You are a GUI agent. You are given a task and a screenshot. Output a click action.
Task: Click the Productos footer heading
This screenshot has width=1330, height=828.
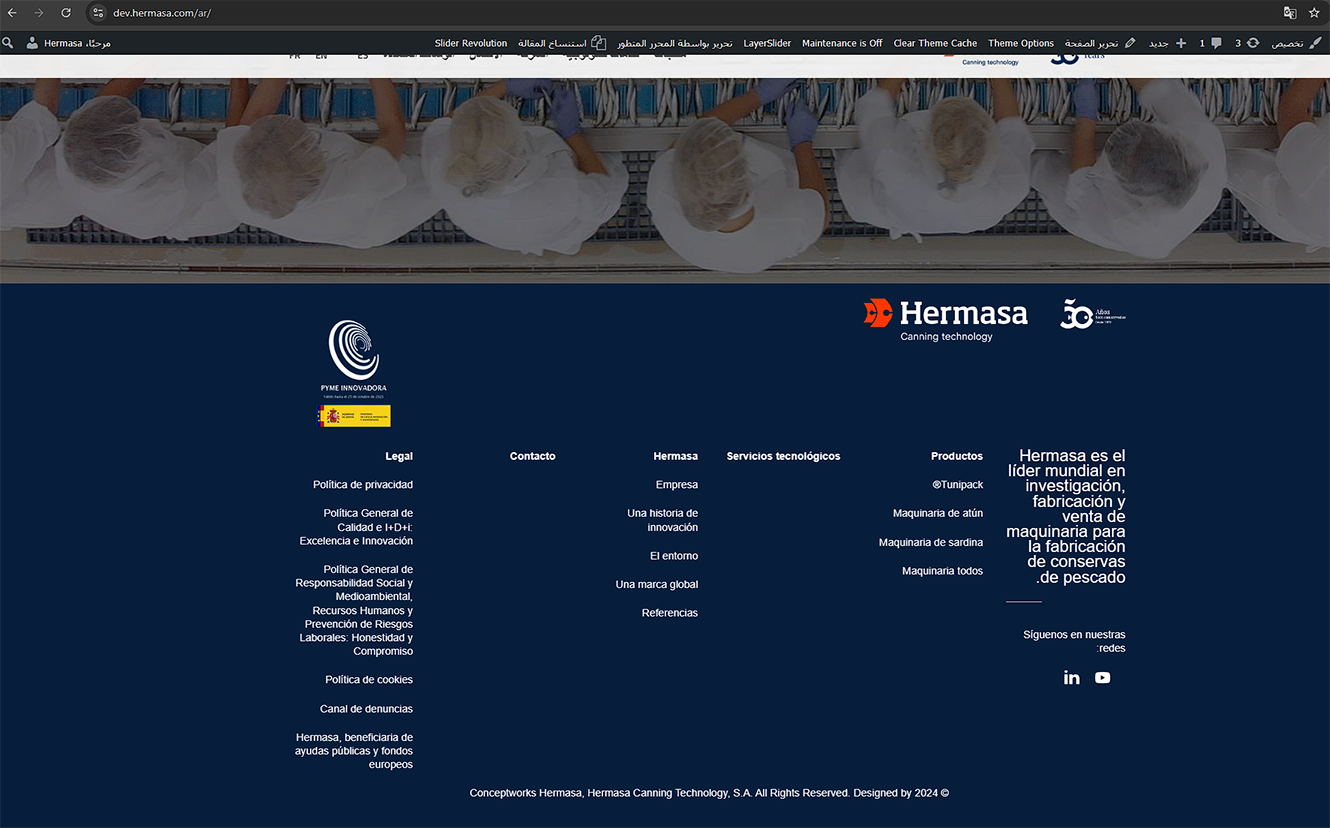957,456
